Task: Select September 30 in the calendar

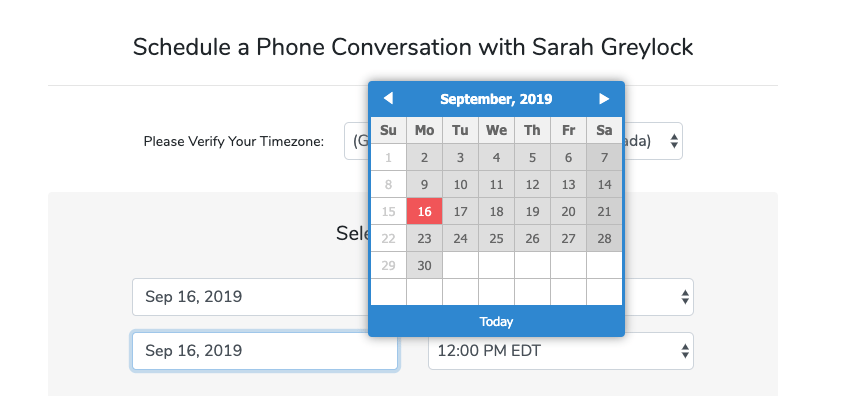Action: (425, 266)
